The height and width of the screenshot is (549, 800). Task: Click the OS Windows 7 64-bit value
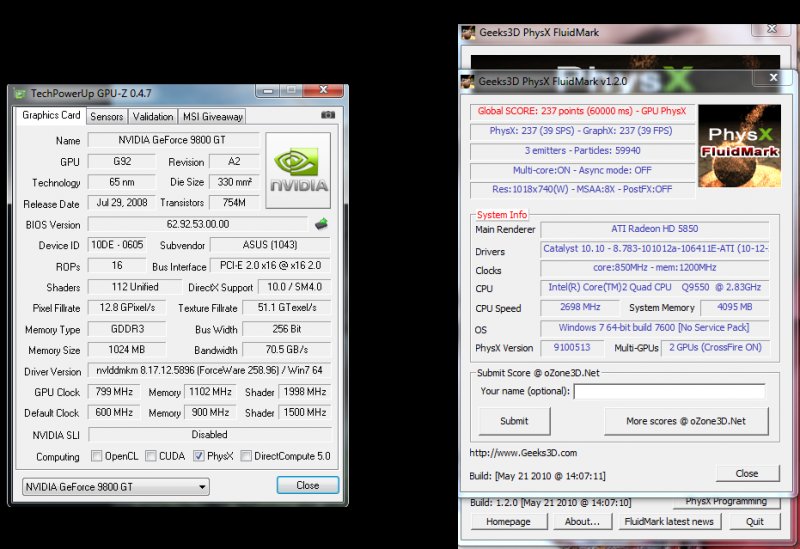point(655,327)
